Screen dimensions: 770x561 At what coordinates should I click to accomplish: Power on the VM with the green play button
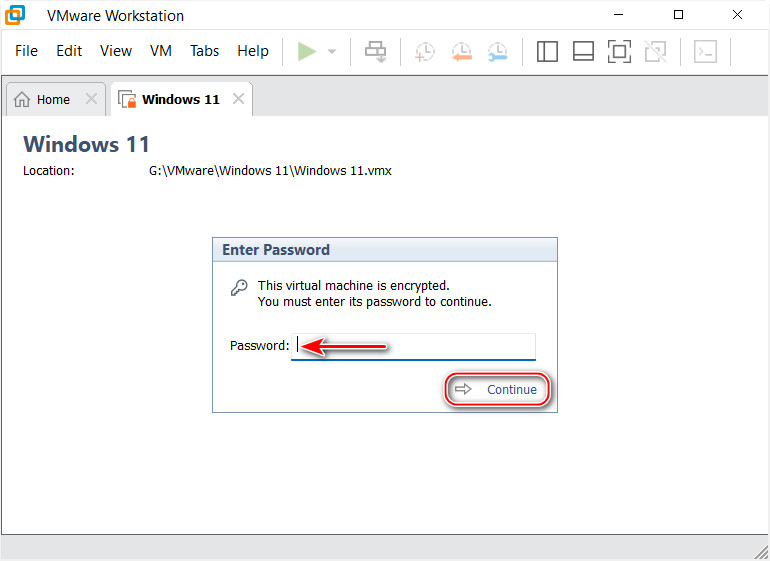tap(307, 51)
